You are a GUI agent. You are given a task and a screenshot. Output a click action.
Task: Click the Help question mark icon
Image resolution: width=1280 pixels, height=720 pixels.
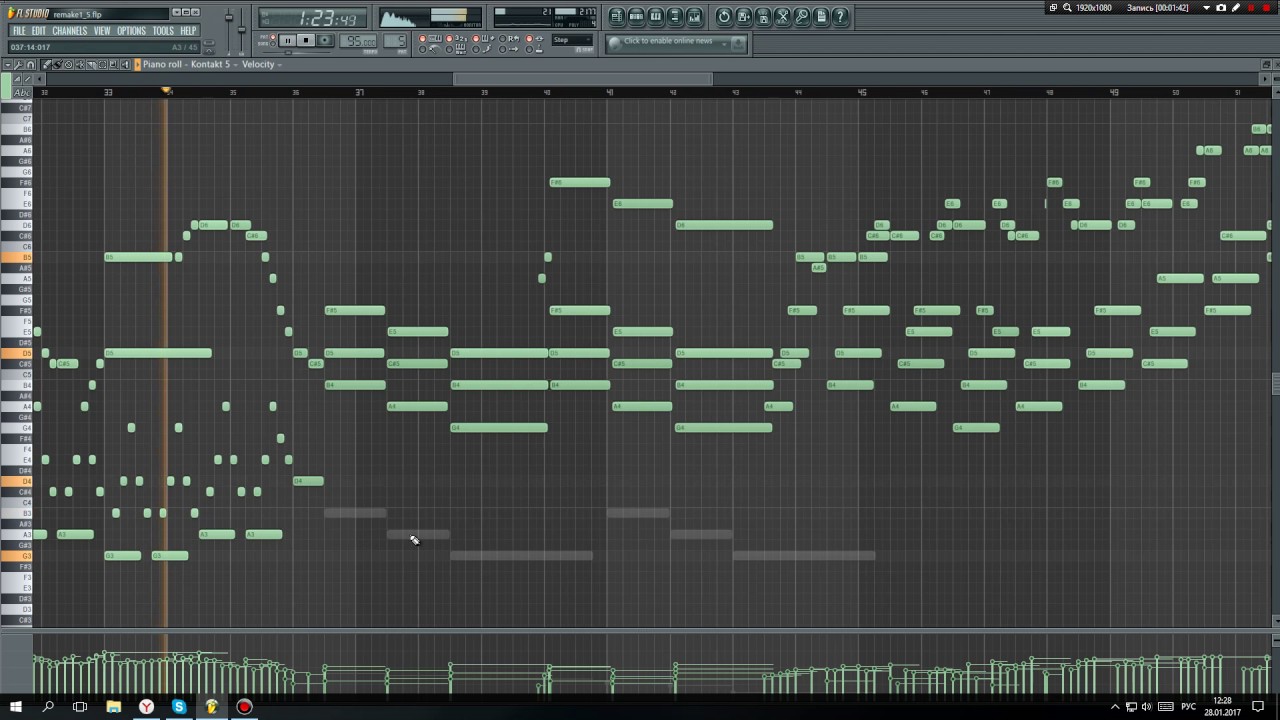tap(841, 16)
